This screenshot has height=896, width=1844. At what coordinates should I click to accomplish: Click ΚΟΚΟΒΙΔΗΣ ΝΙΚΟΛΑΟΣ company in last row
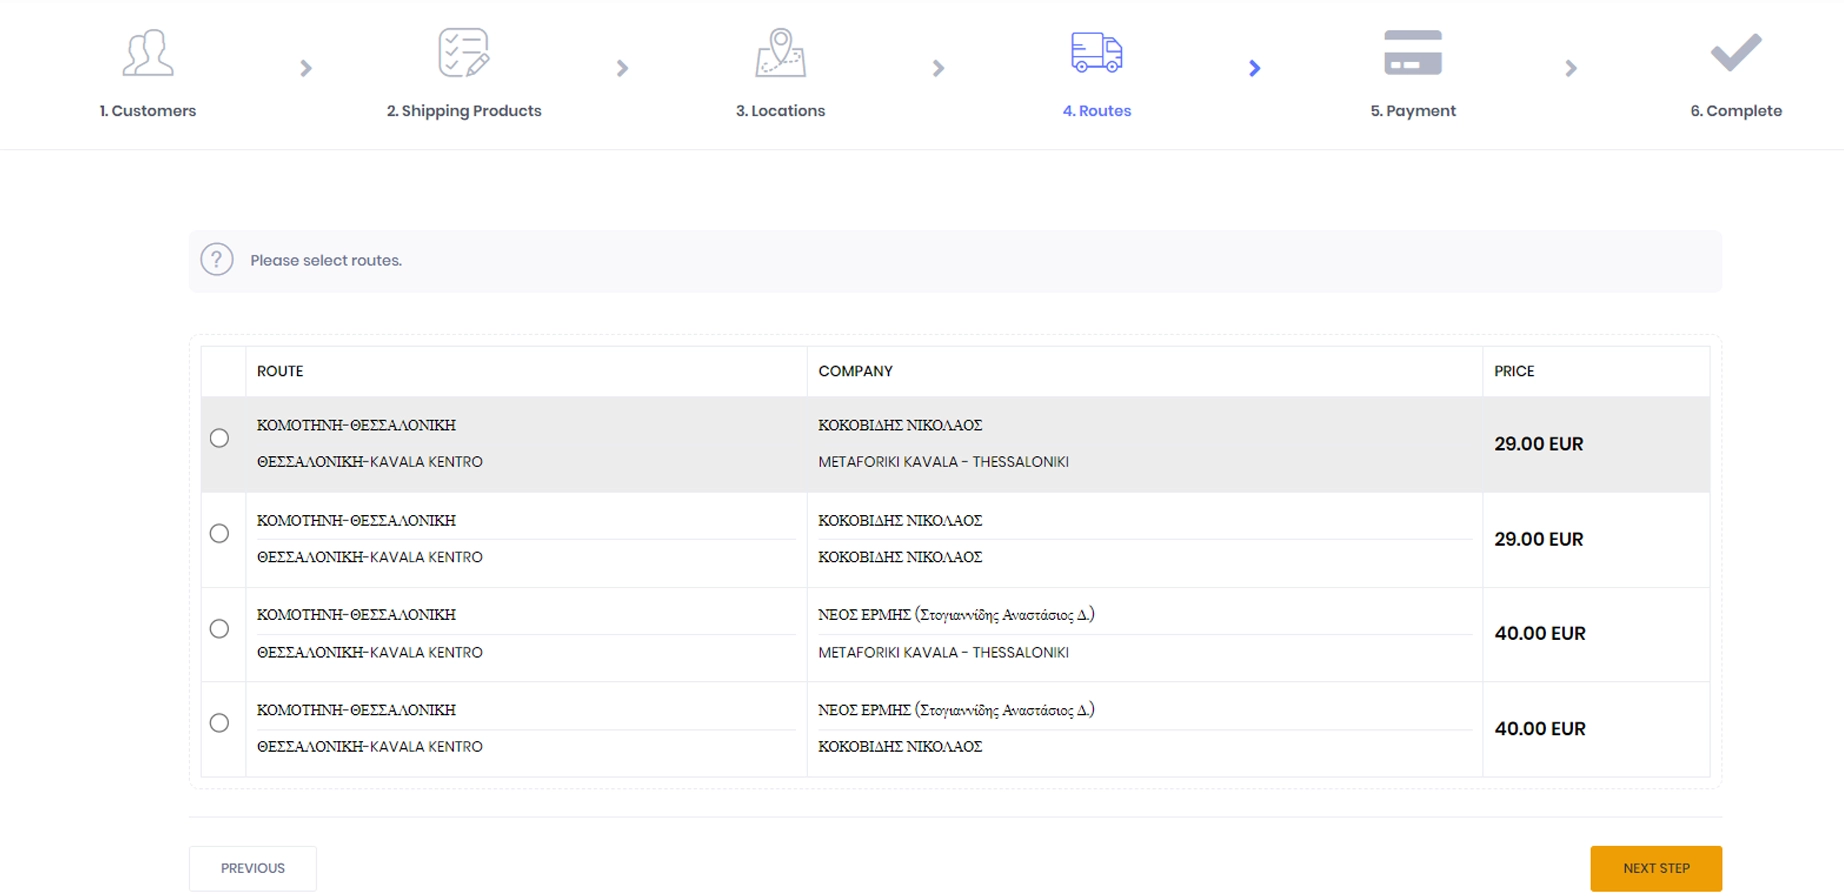click(900, 747)
